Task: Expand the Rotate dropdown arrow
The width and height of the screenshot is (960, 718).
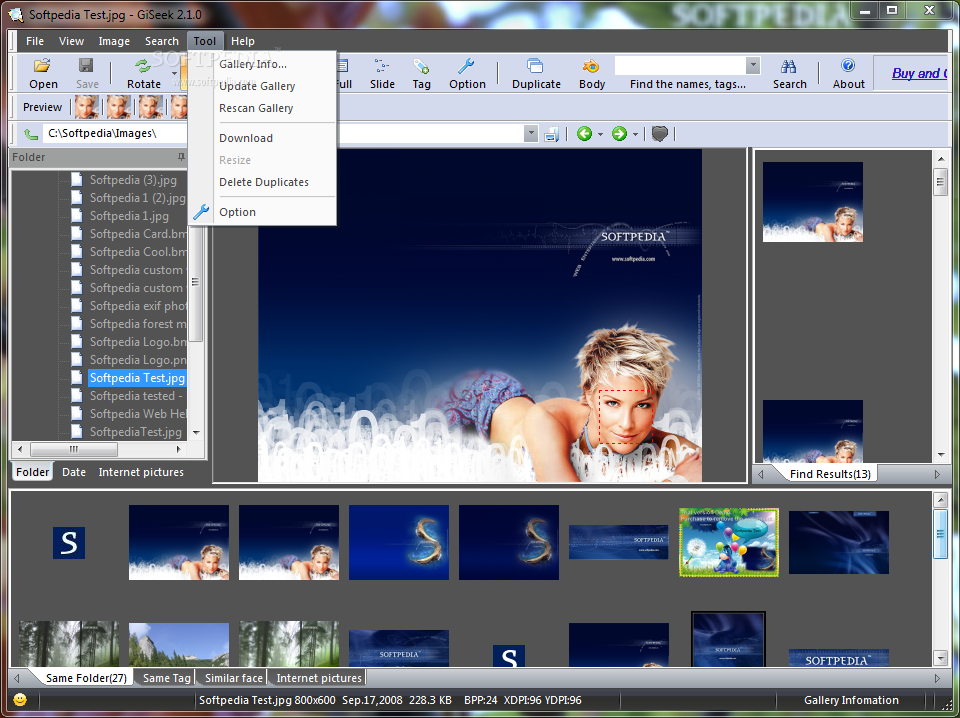Action: (x=174, y=73)
